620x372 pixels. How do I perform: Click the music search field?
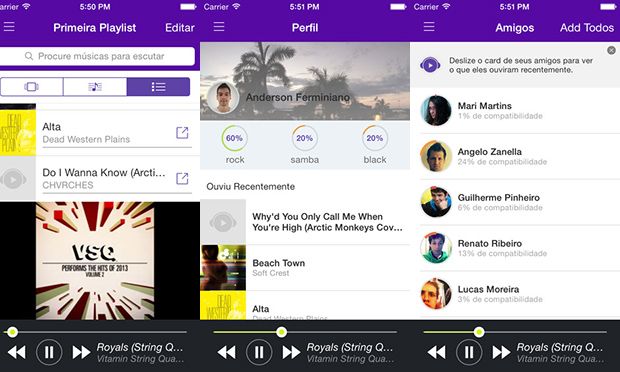click(x=97, y=56)
